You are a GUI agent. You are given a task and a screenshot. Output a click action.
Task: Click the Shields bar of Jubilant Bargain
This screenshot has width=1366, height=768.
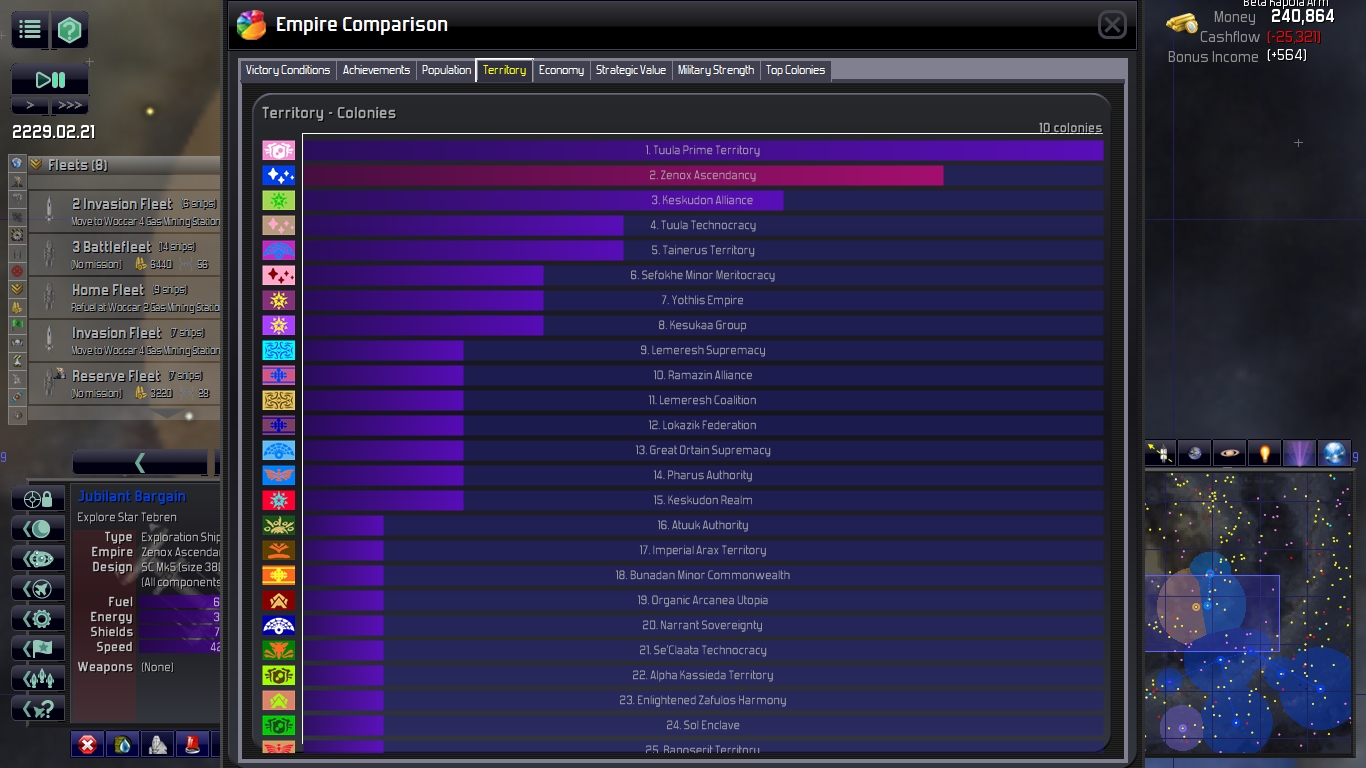[180, 632]
